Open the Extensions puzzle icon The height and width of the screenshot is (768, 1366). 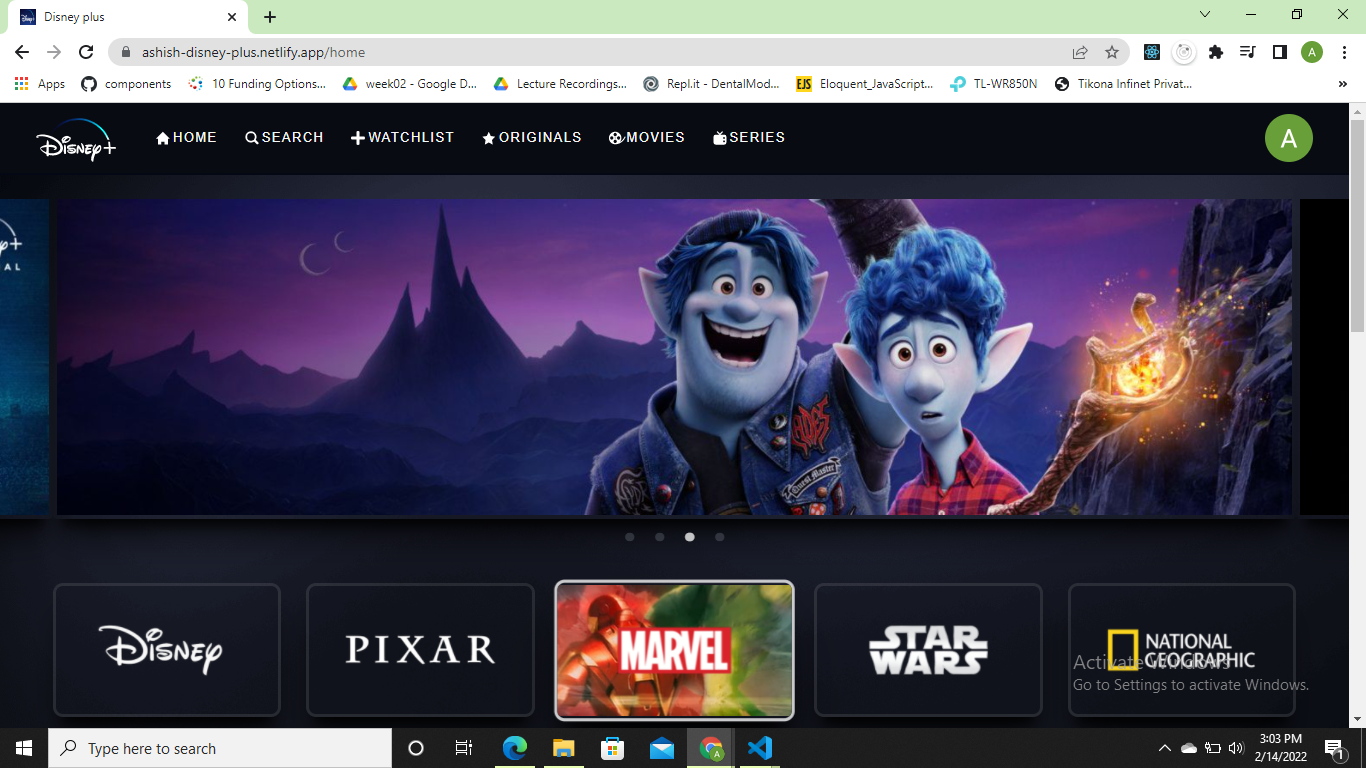[x=1216, y=52]
